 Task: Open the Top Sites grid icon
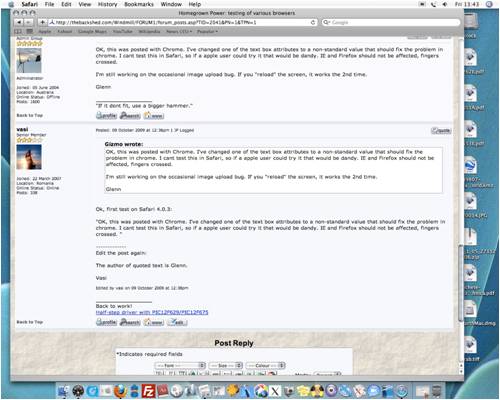[x=30, y=31]
